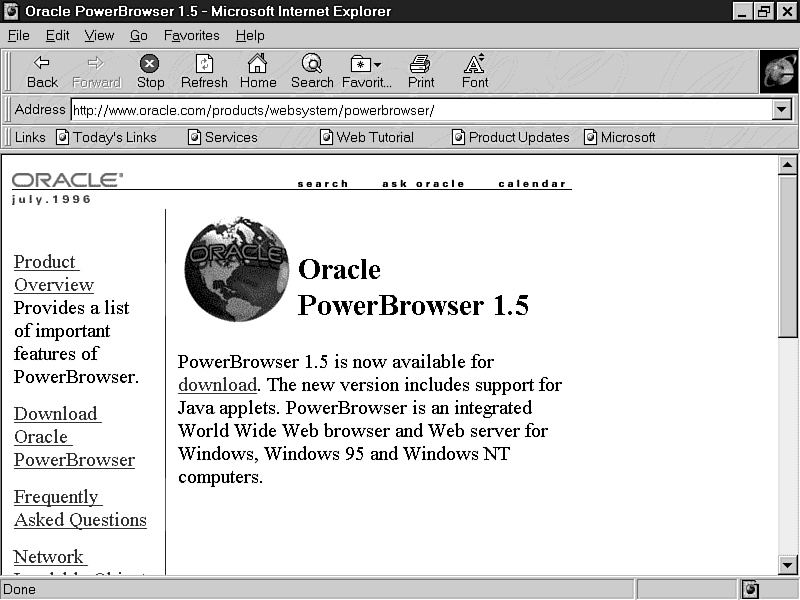This screenshot has height=600, width=800.
Task: Click the title bar system menu icon
Action: (x=11, y=11)
